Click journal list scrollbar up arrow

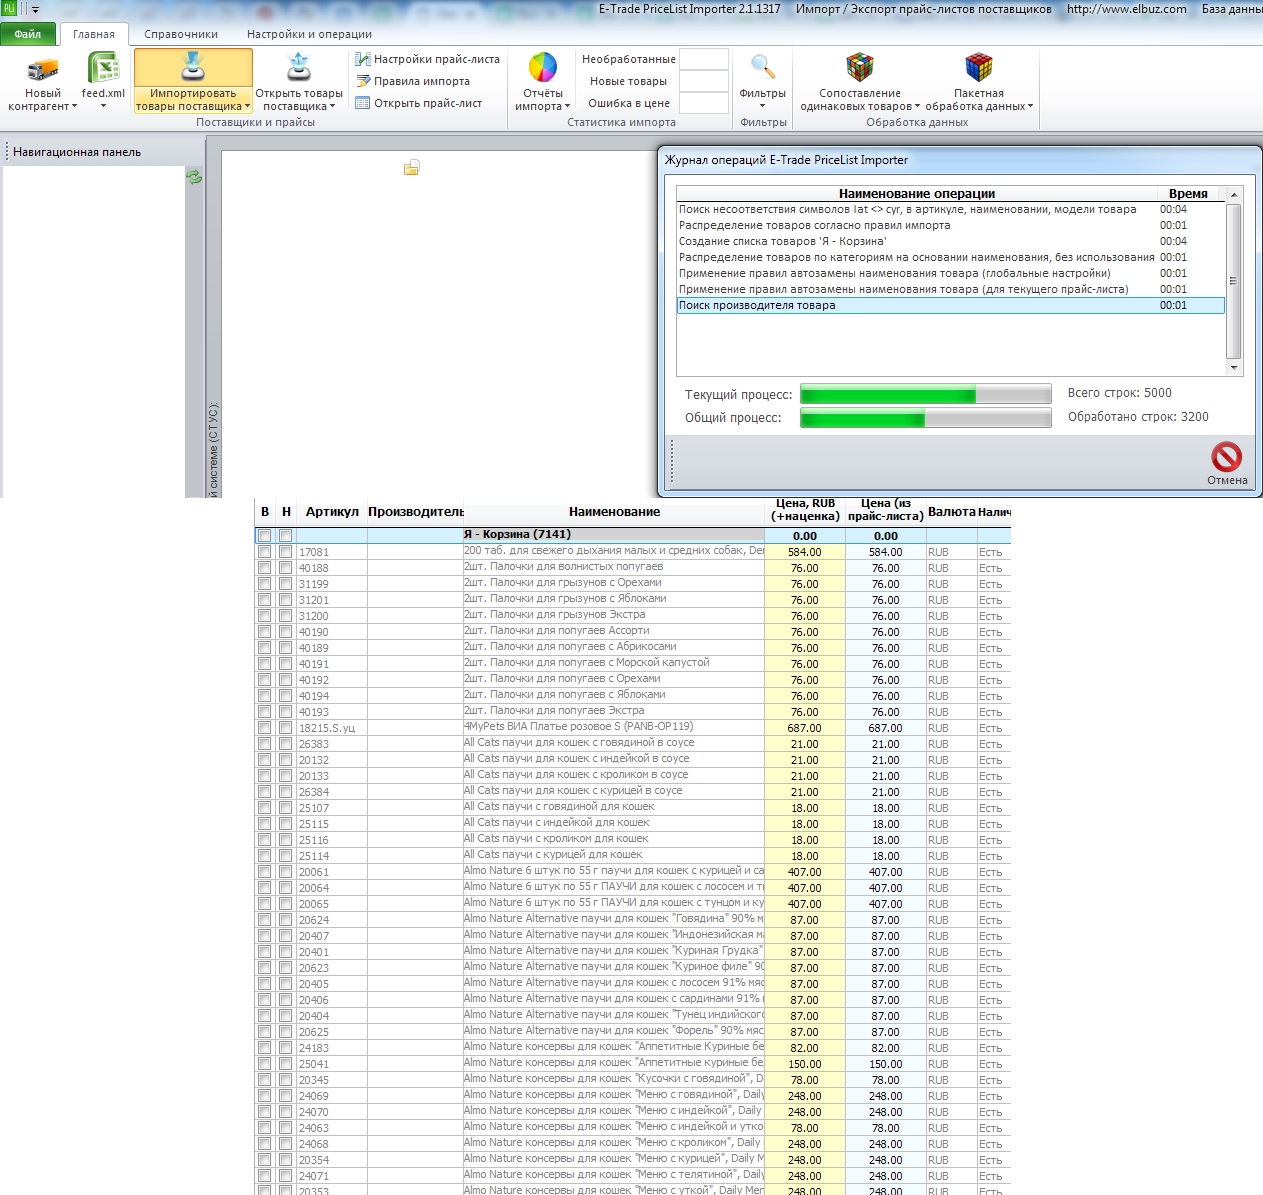1234,194
